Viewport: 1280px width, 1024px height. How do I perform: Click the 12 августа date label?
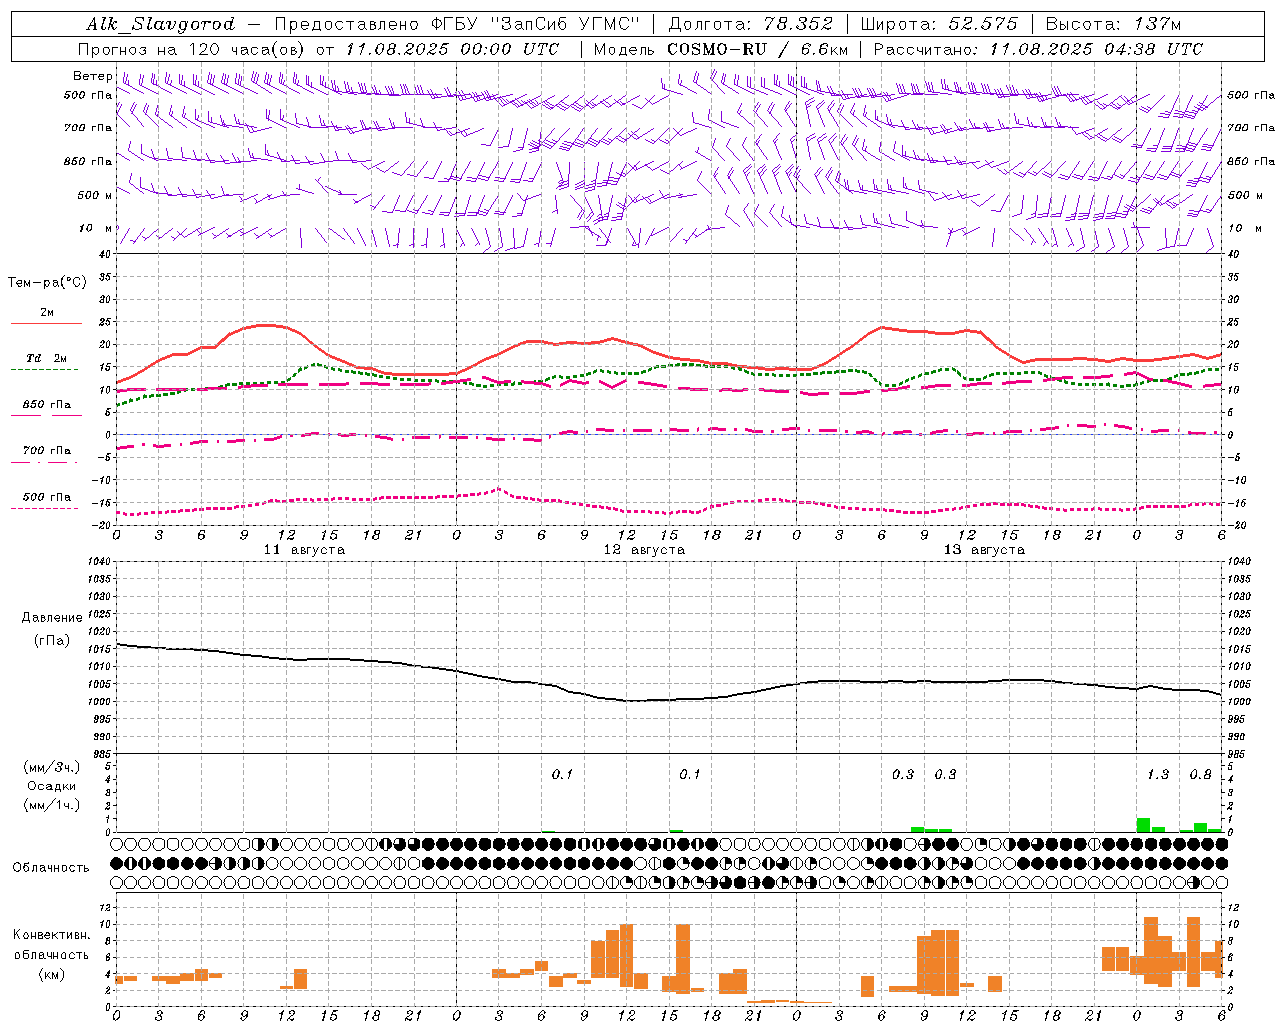[x=644, y=550]
